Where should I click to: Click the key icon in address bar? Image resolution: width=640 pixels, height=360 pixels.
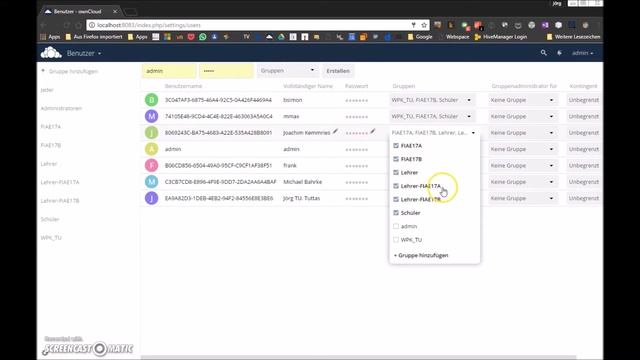coord(413,25)
